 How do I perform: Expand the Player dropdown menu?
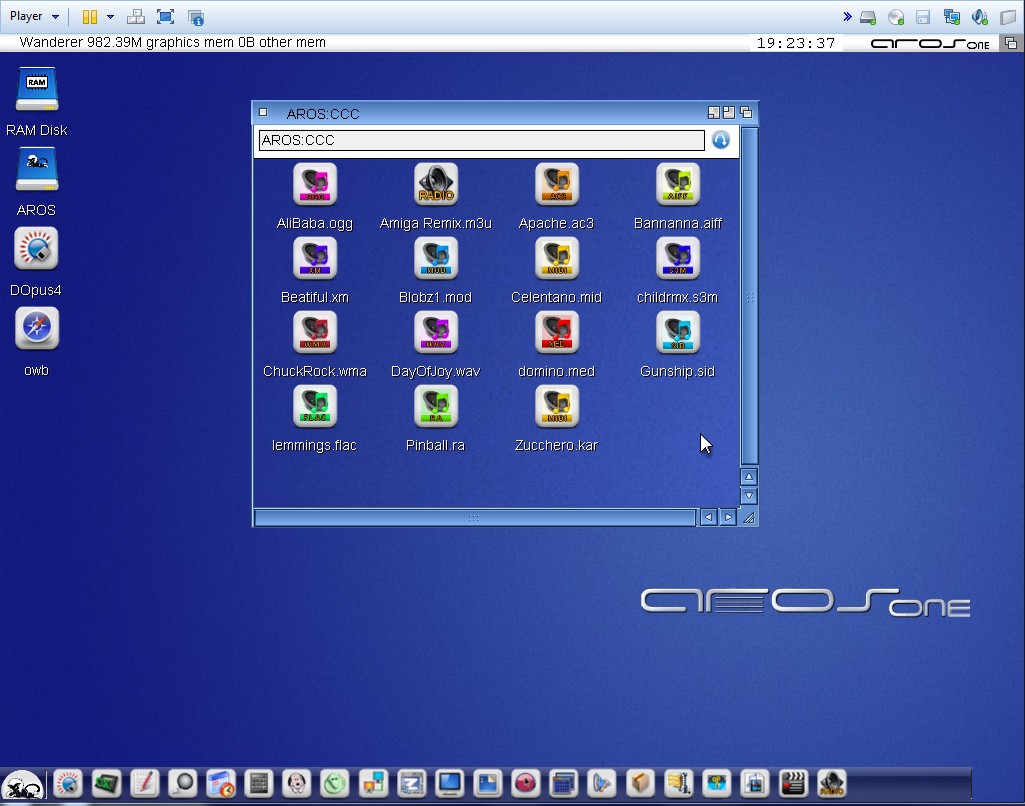pyautogui.click(x=34, y=16)
